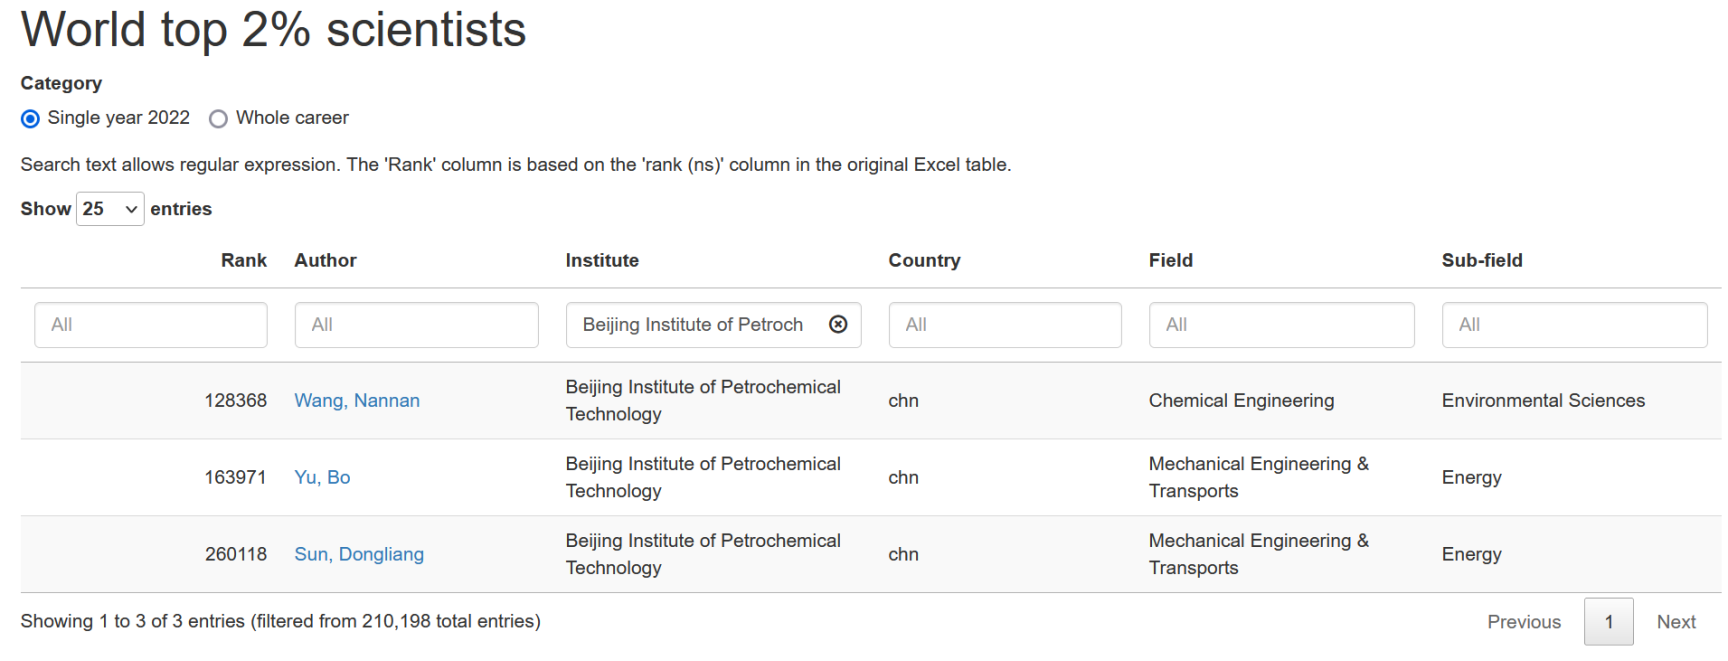
Task: Sort by Institute column header
Action: click(x=602, y=260)
